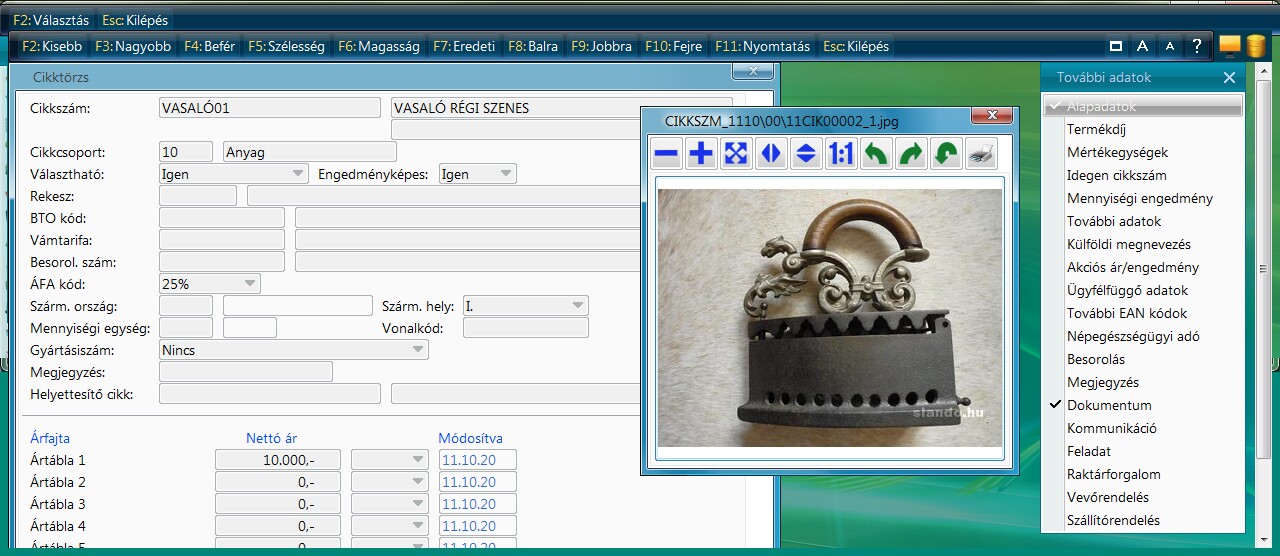Image resolution: width=1280 pixels, height=556 pixels.
Task: Select Alapadatok in További adatok list
Action: click(1143, 106)
